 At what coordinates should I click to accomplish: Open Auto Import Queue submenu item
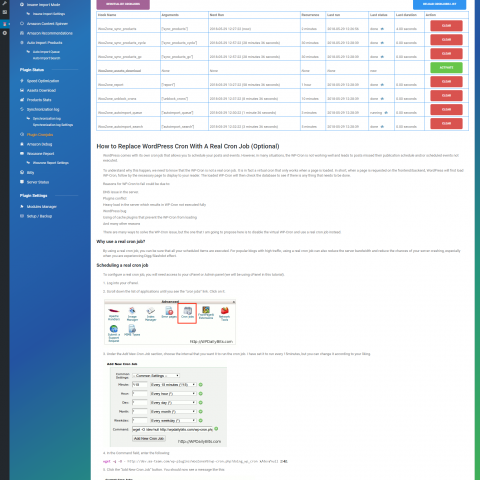point(46,52)
